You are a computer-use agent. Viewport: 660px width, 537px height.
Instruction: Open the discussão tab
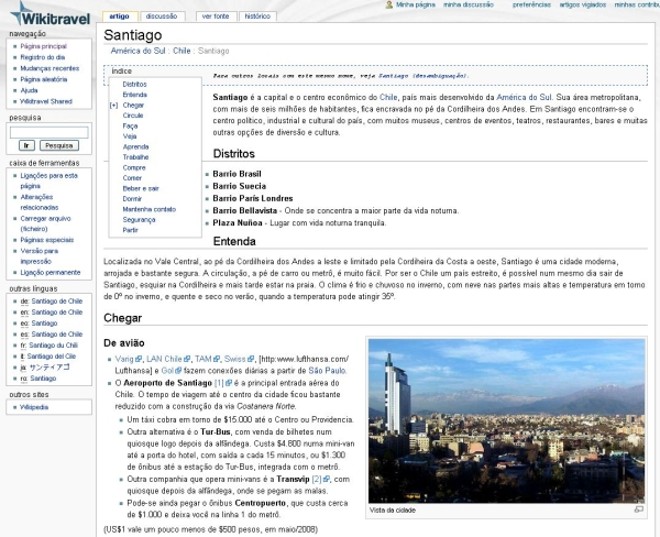(x=162, y=17)
